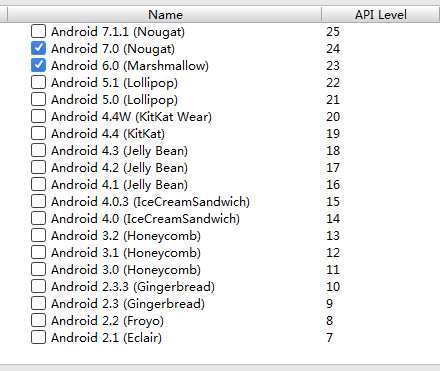Viewport: 440px width, 371px height.
Task: Click API level value 20
Action: click(x=333, y=117)
